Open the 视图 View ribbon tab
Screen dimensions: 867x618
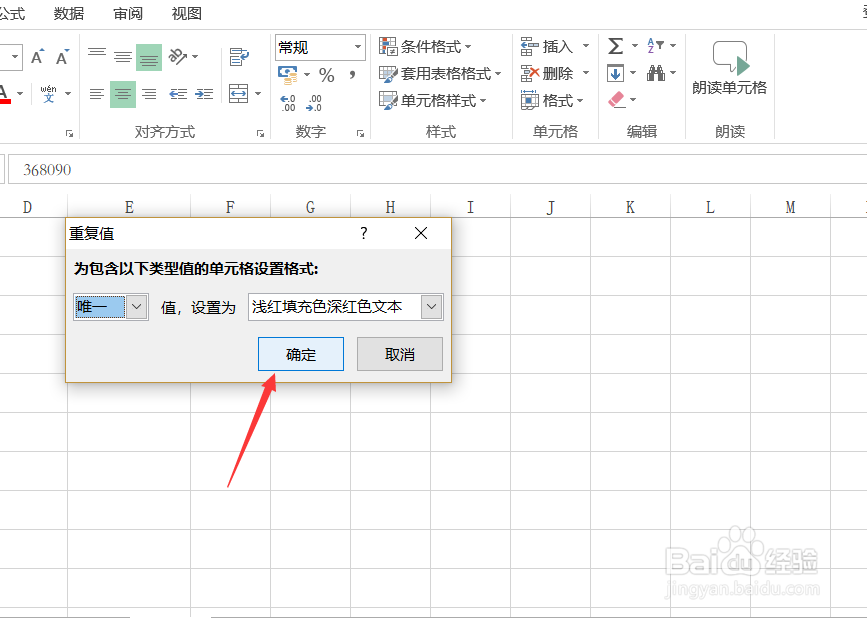coord(186,13)
